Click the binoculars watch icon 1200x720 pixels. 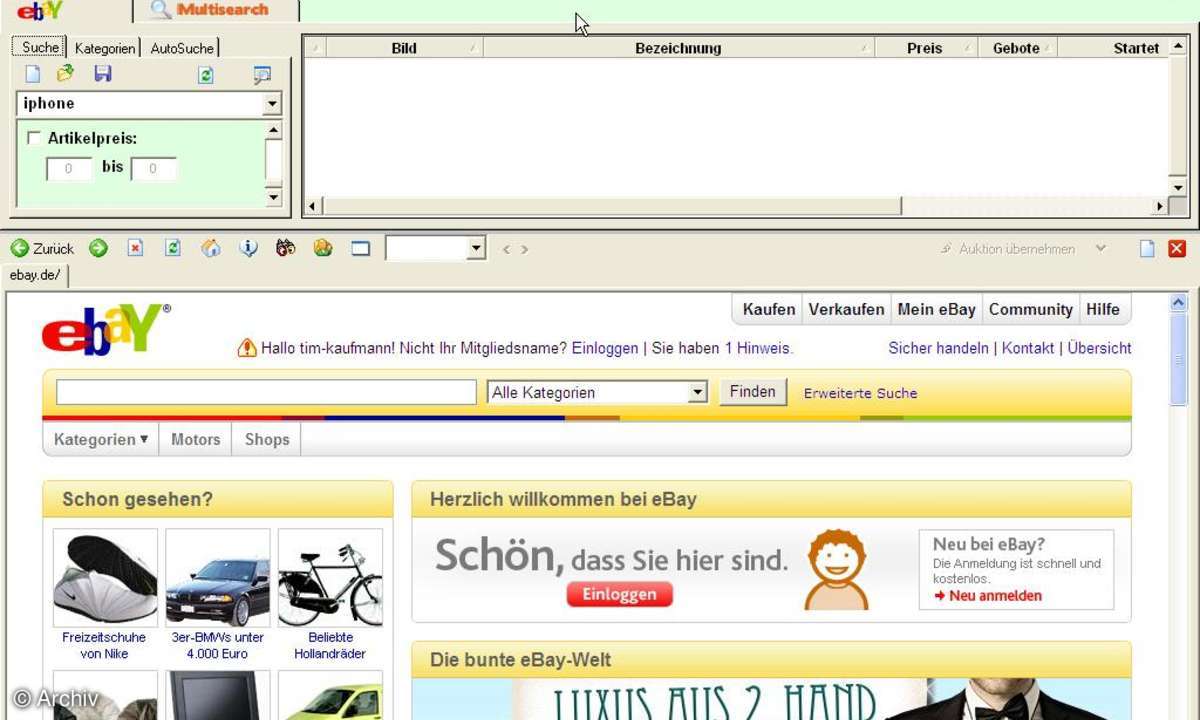click(x=286, y=248)
